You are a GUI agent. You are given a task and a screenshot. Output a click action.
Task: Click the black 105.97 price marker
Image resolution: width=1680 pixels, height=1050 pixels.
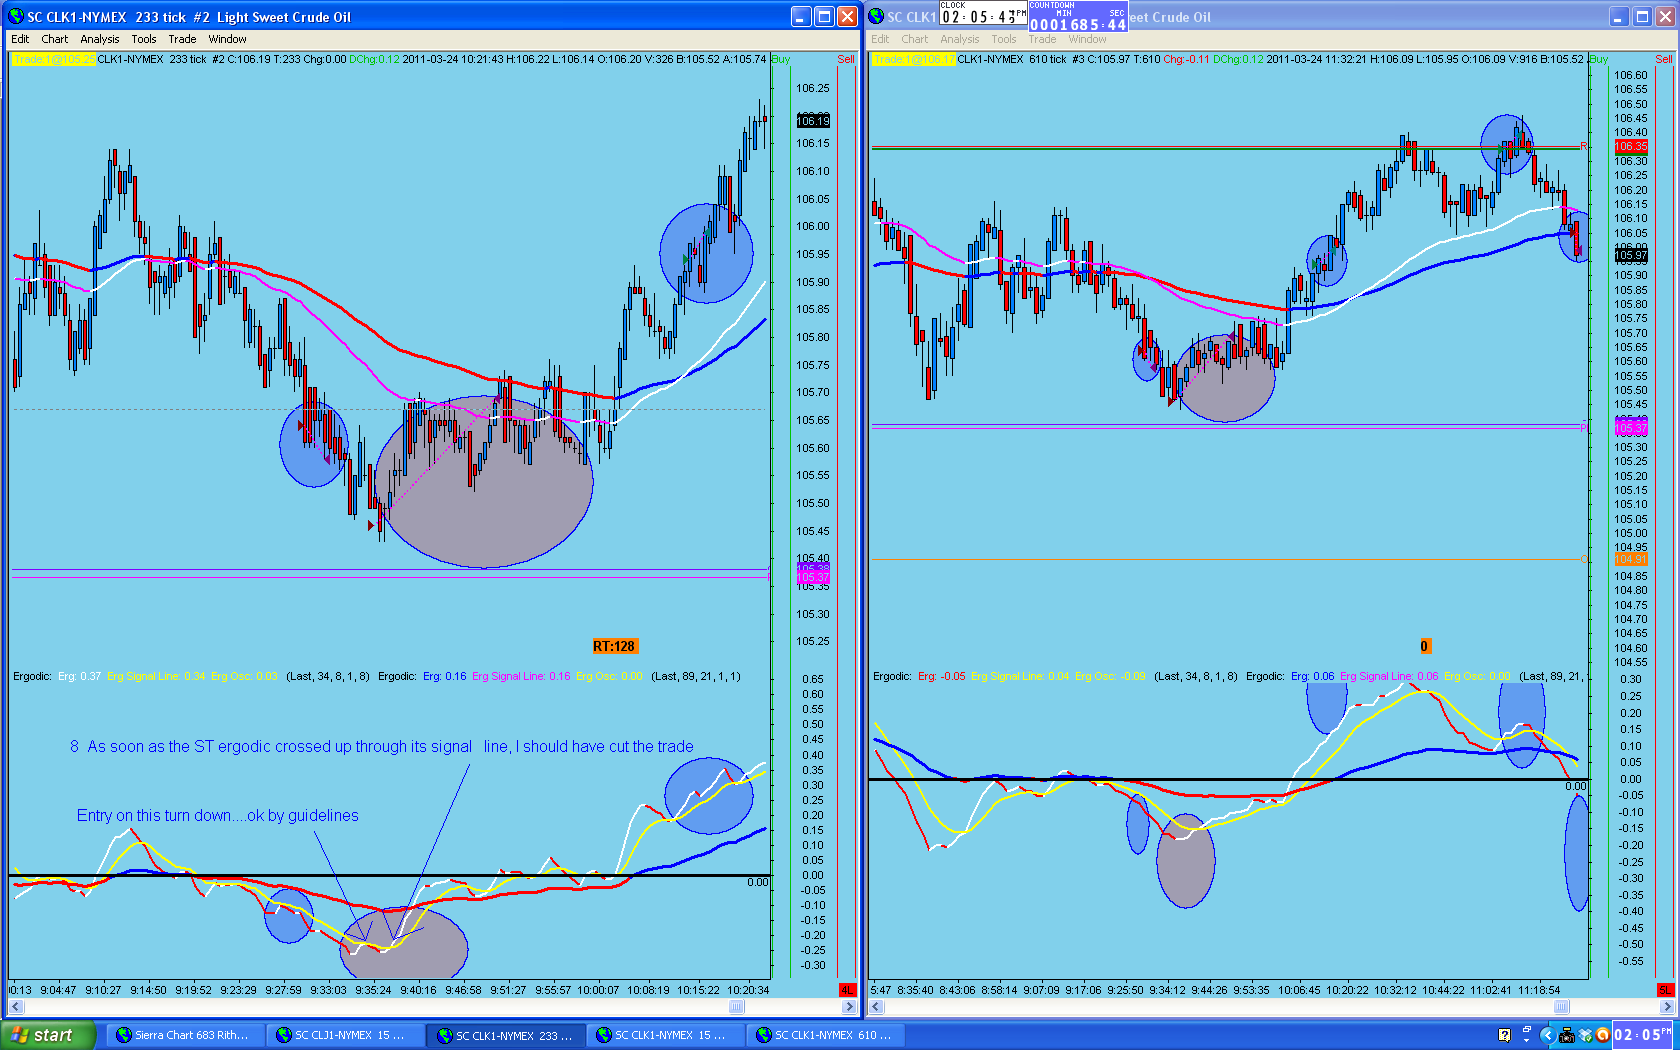tap(1631, 256)
